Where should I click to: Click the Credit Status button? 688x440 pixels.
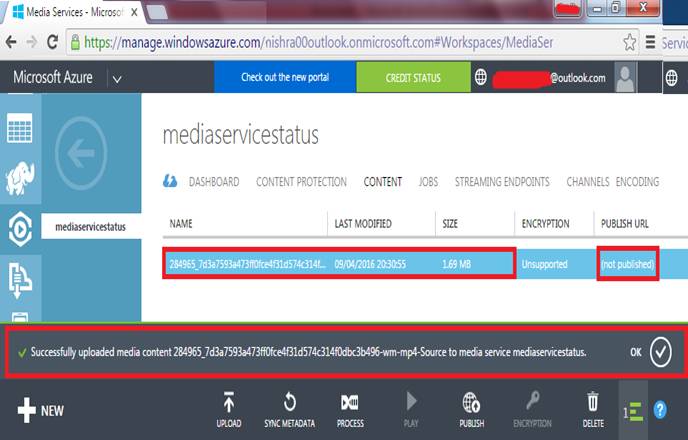[x=413, y=77]
